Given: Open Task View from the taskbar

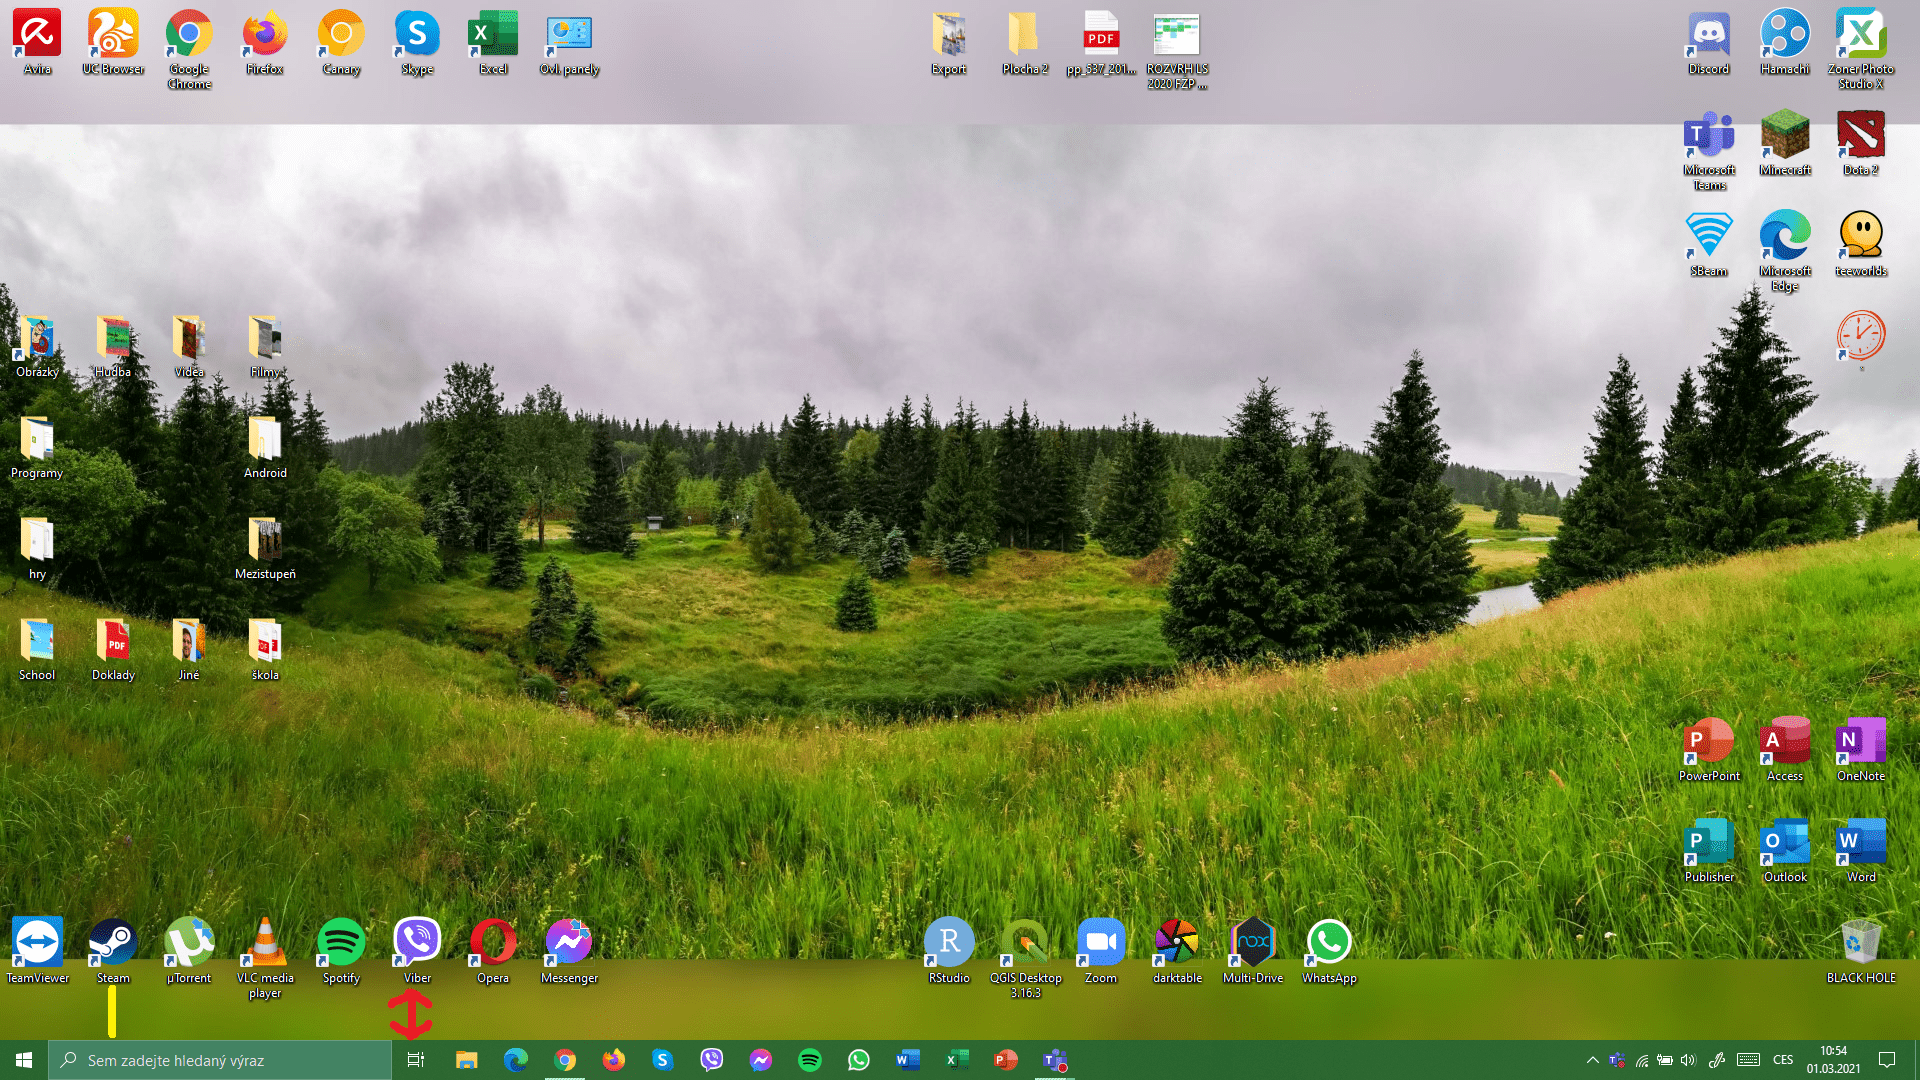Looking at the screenshot, I should [x=416, y=1060].
